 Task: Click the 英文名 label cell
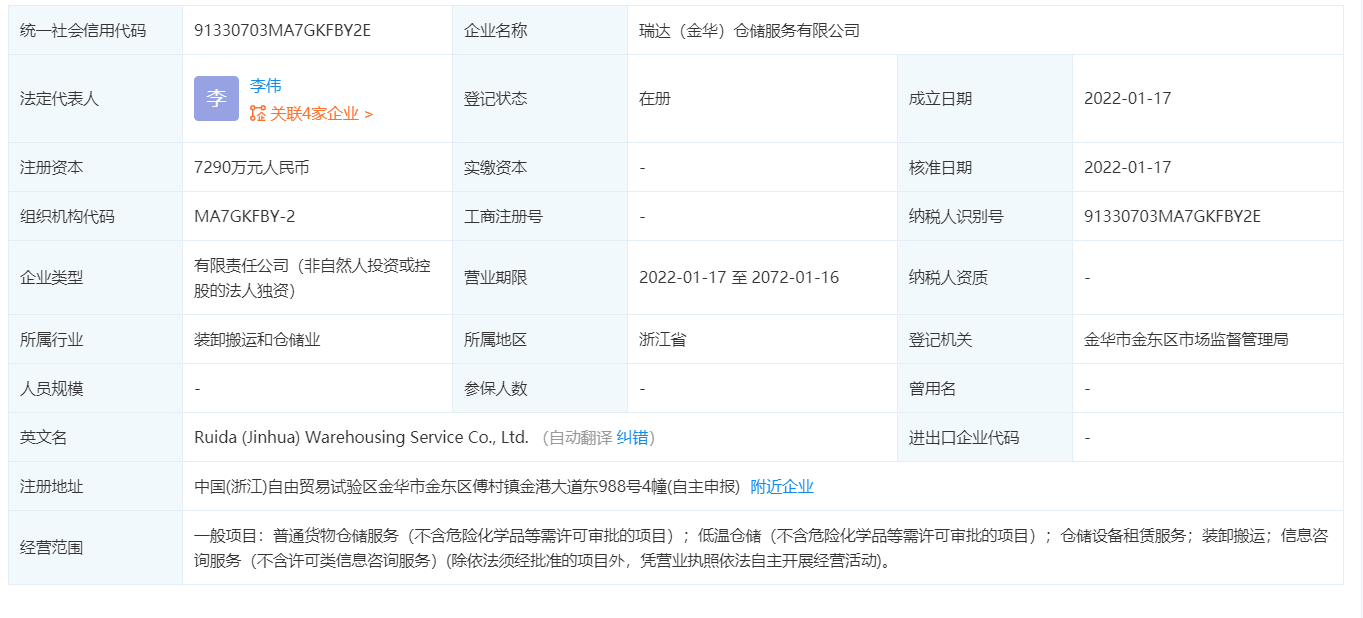click(x=96, y=437)
